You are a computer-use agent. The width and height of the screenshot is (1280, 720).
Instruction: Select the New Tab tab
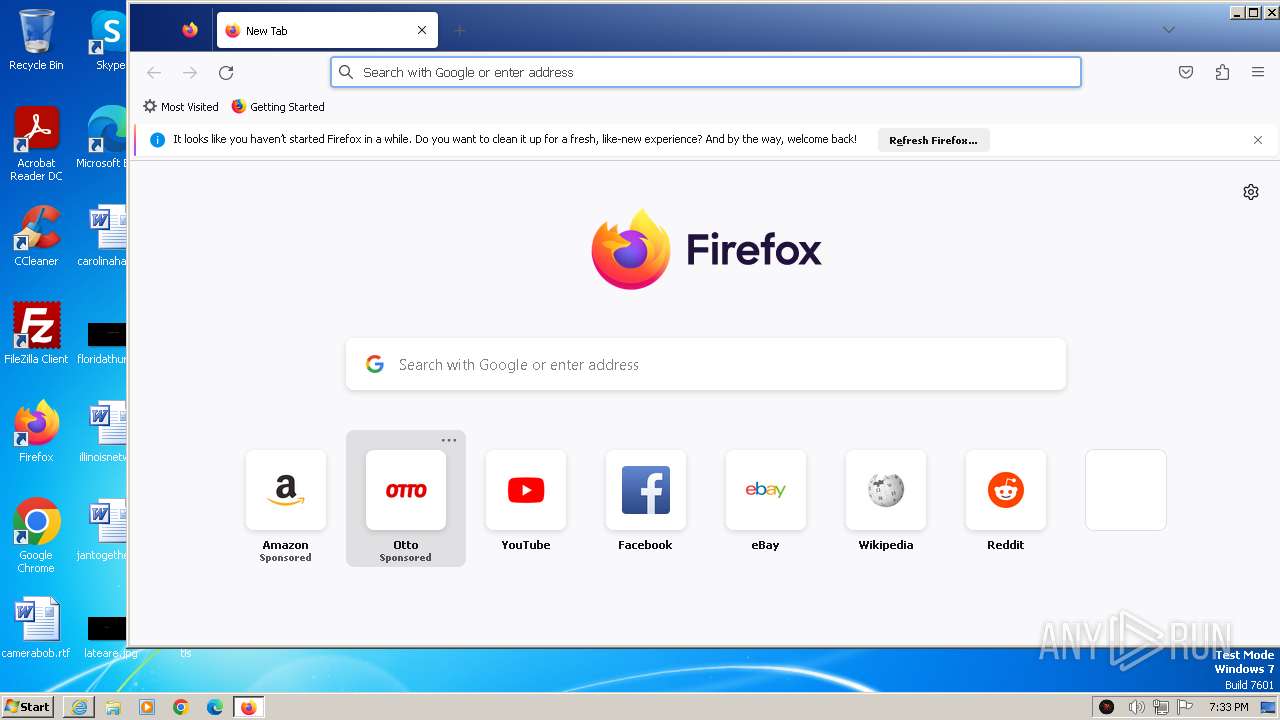tap(327, 30)
